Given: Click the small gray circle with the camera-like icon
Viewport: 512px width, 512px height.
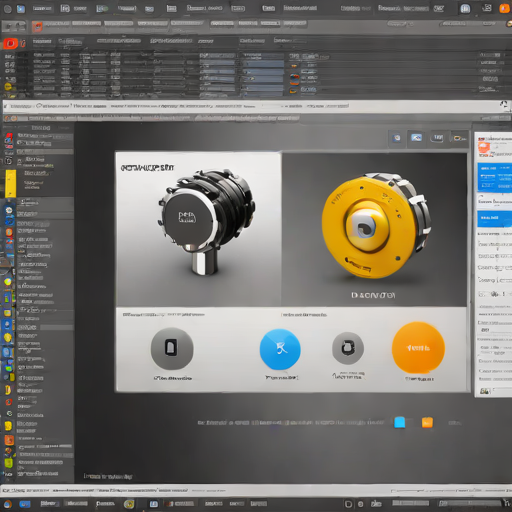Looking at the screenshot, I should coord(348,348).
